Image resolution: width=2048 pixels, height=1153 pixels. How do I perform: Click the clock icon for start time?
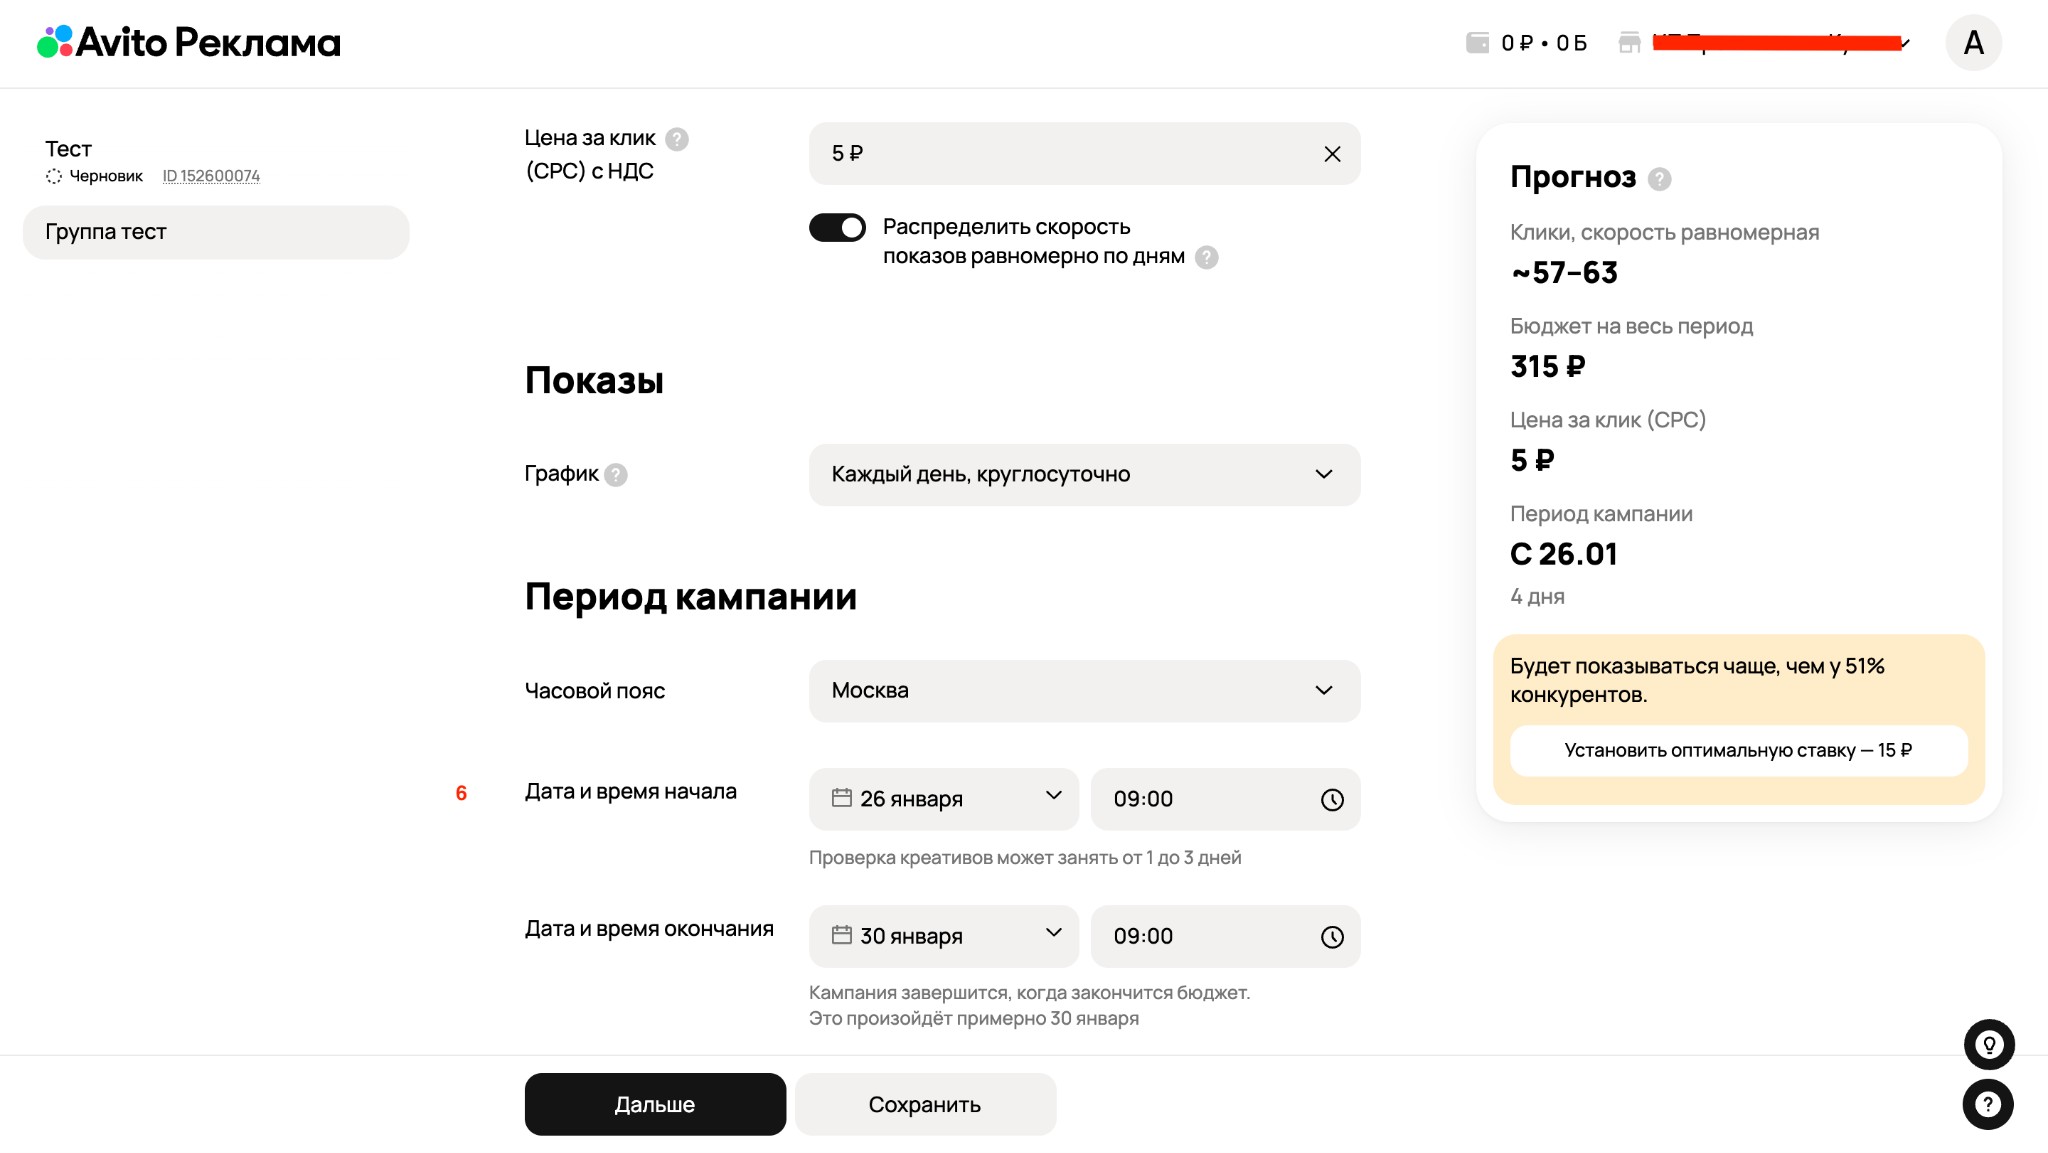tap(1332, 800)
